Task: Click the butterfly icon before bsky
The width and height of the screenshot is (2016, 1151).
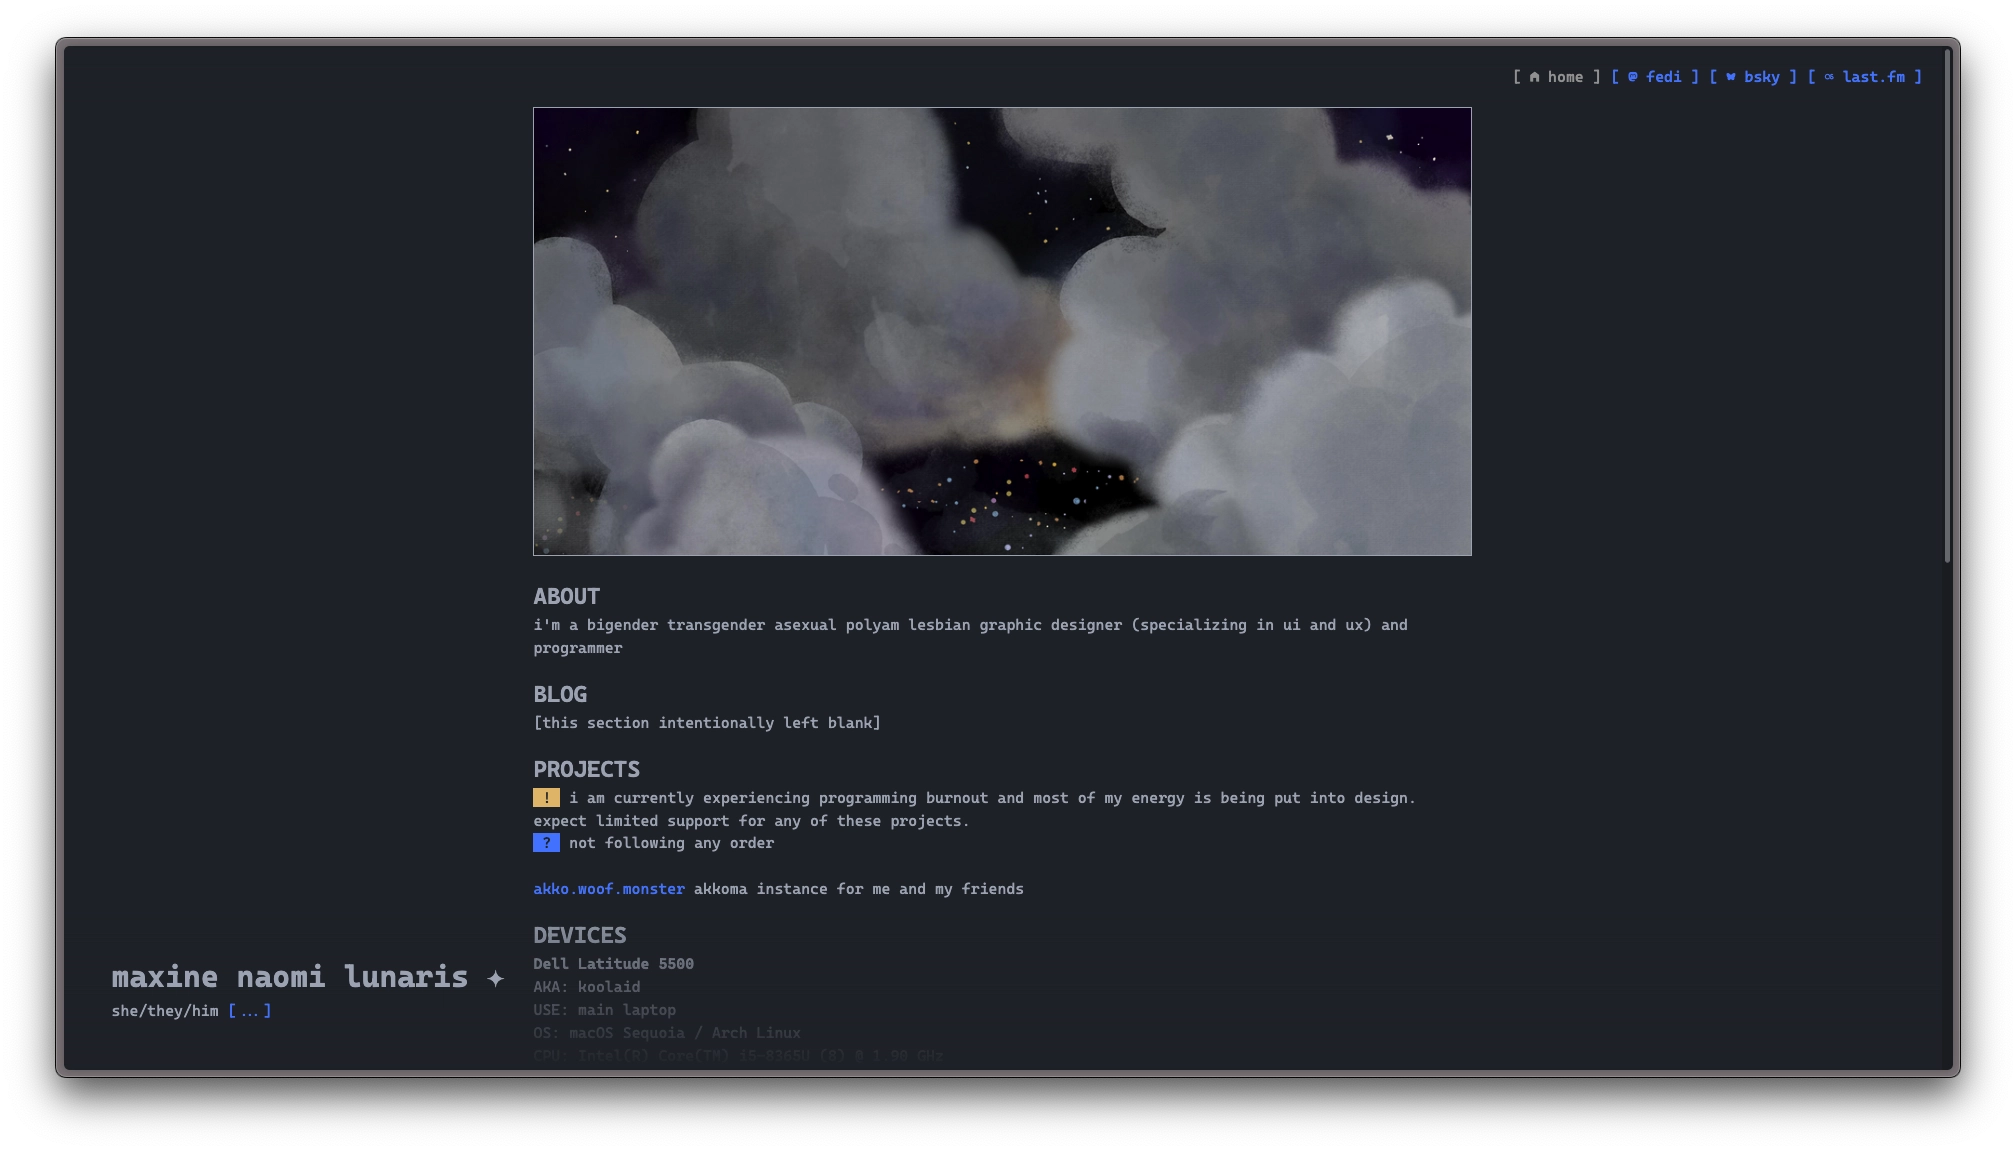Action: (x=1731, y=77)
